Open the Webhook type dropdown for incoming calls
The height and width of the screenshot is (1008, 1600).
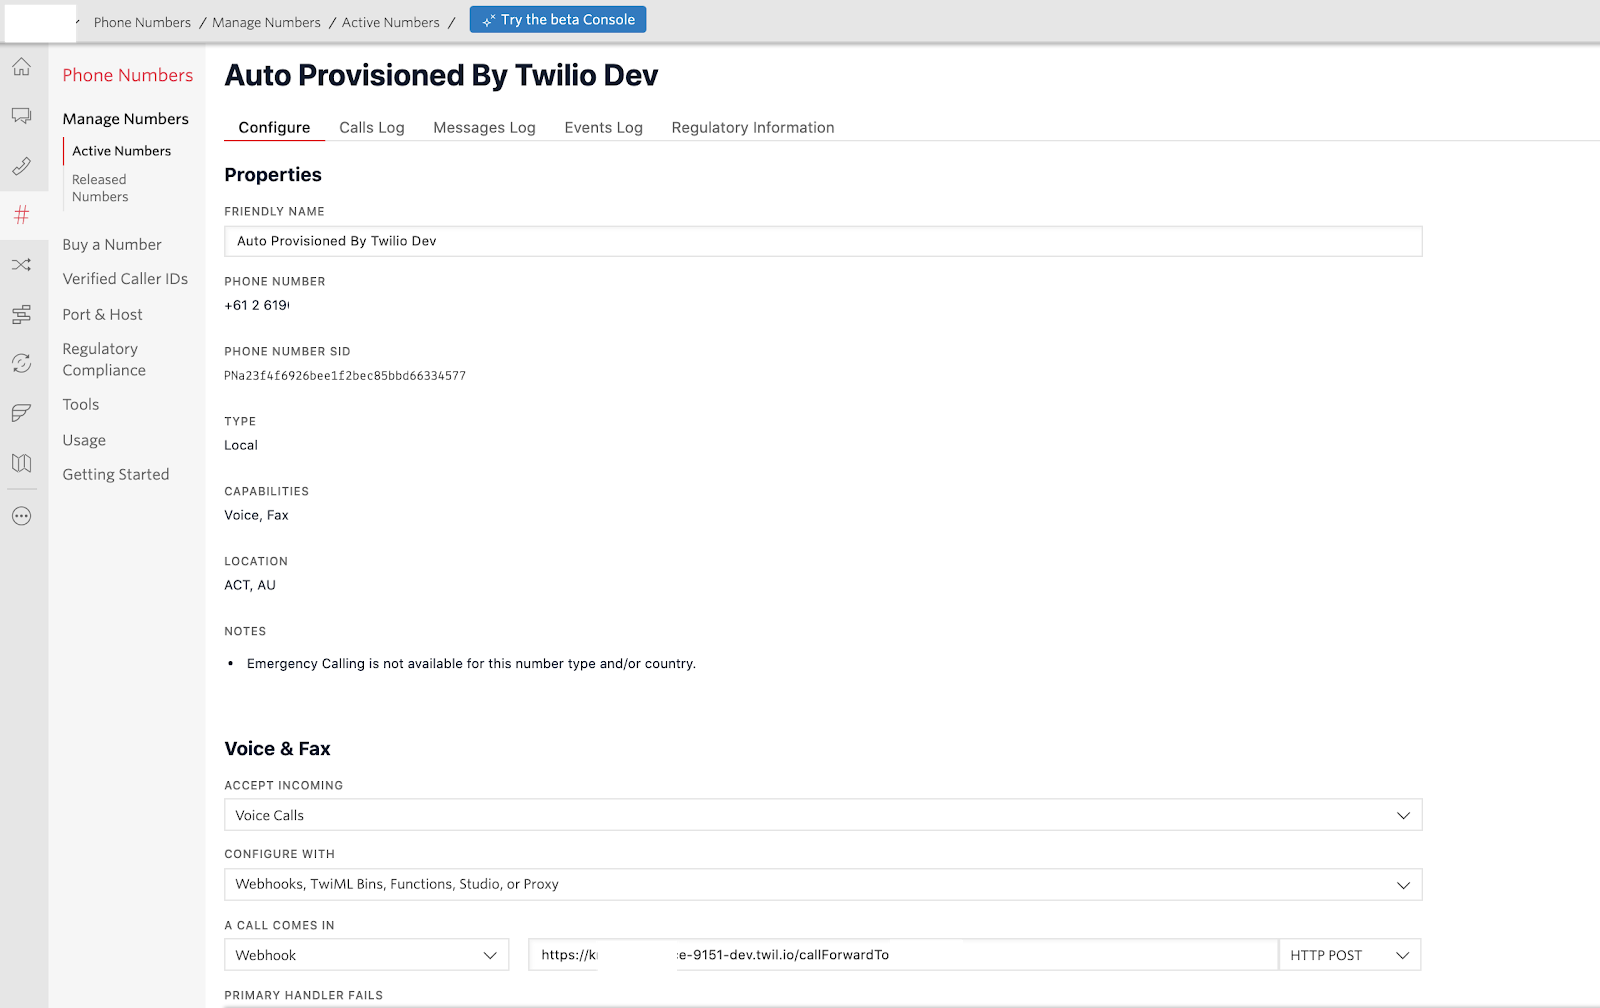[367, 955]
